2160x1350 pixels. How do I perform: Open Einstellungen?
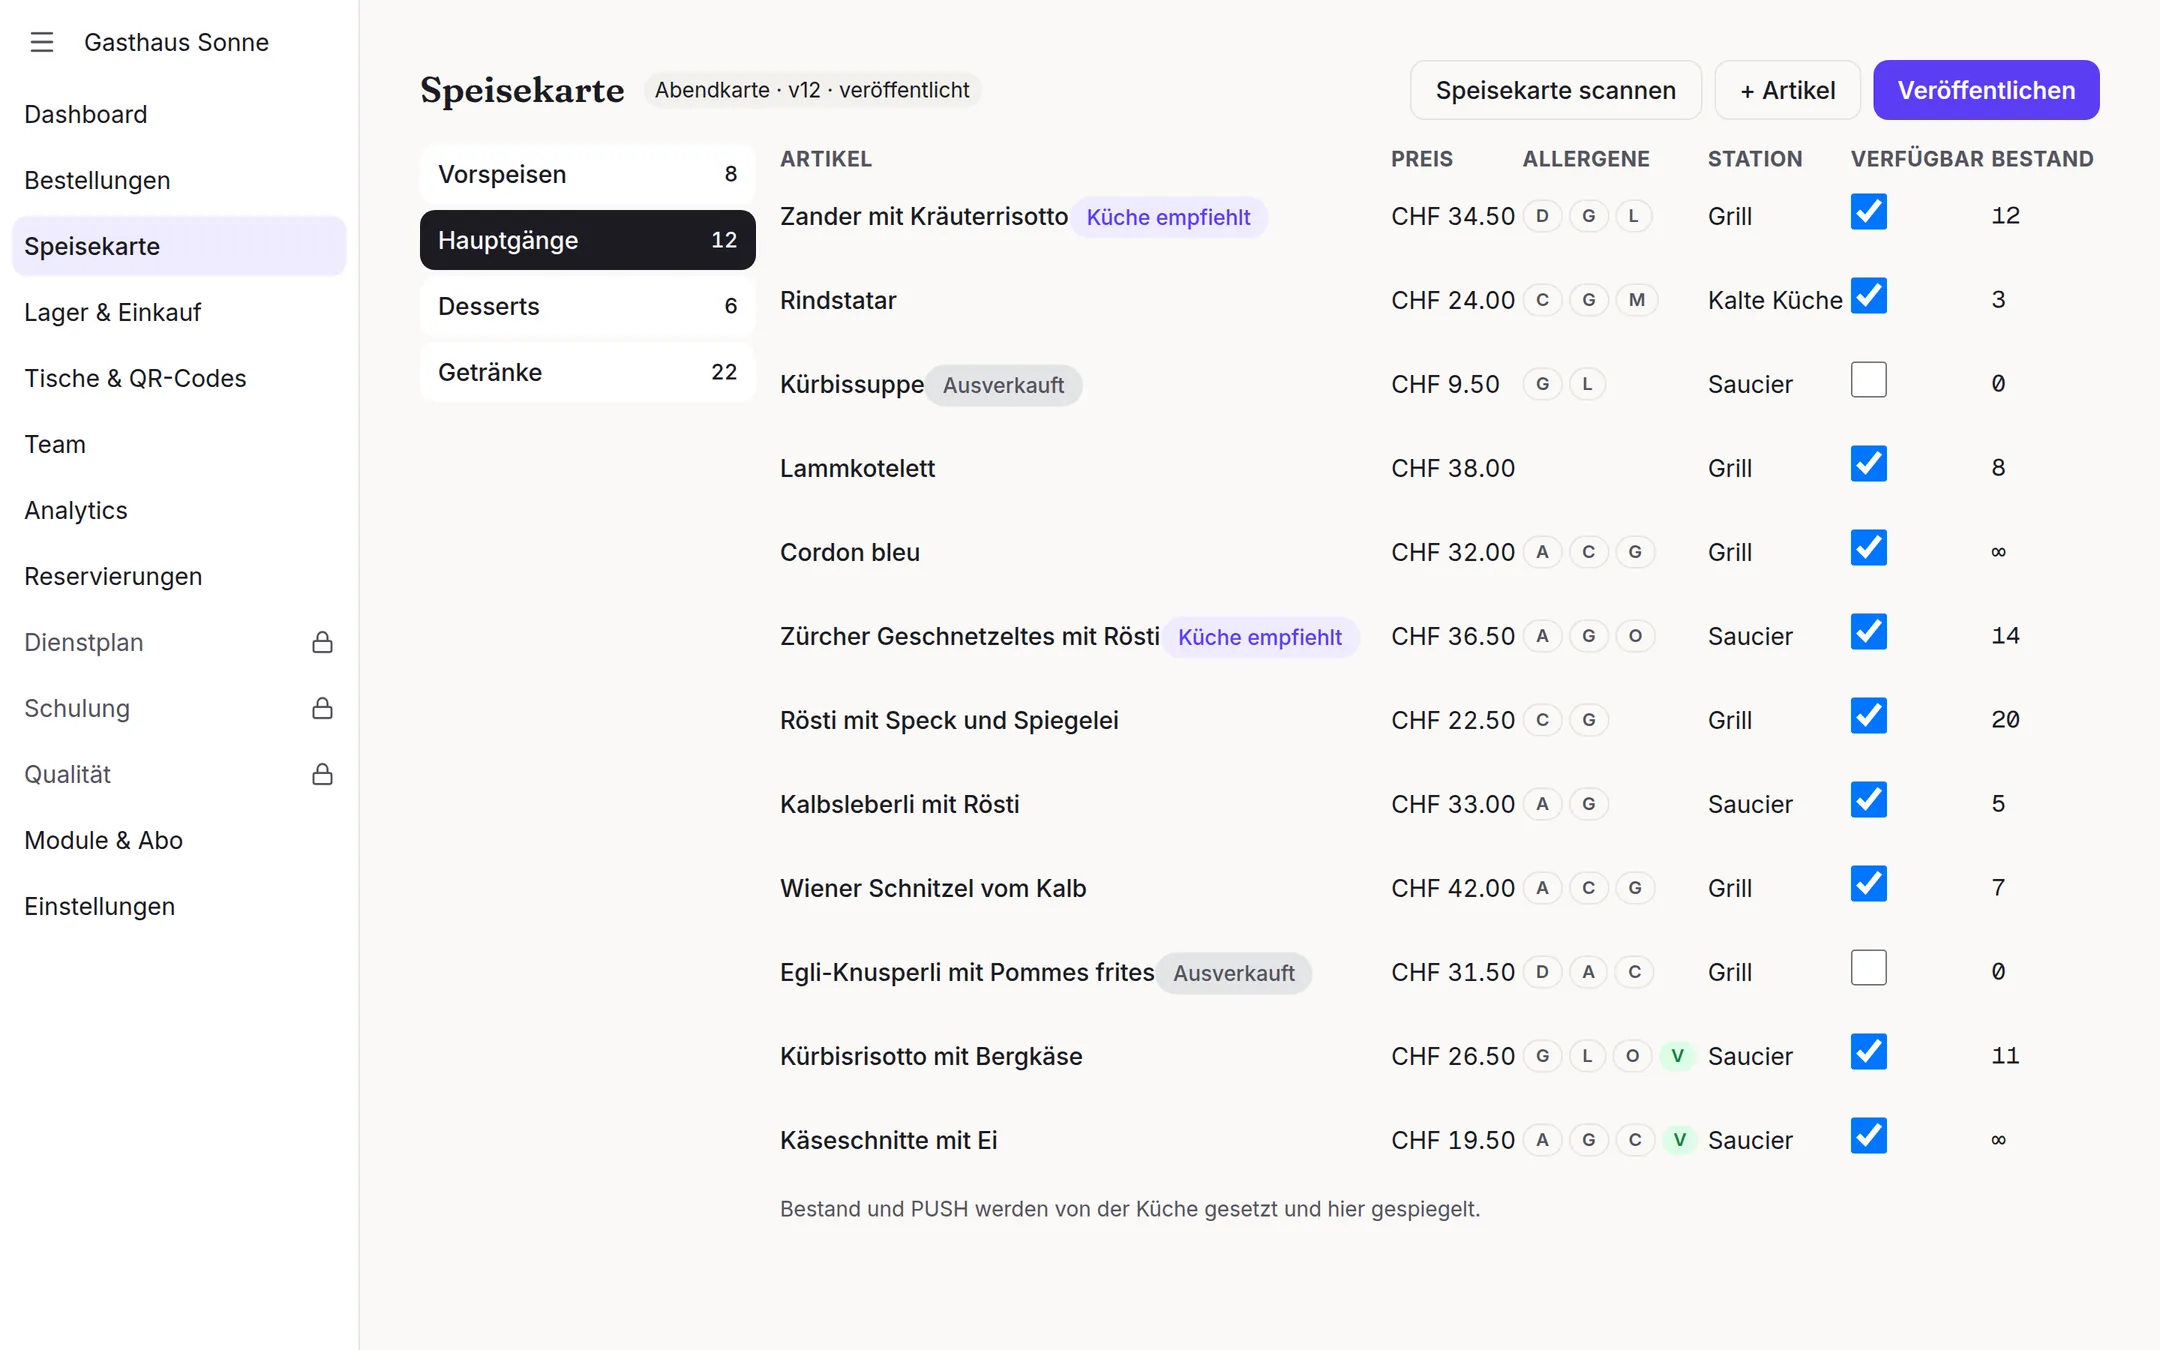tap(179, 906)
